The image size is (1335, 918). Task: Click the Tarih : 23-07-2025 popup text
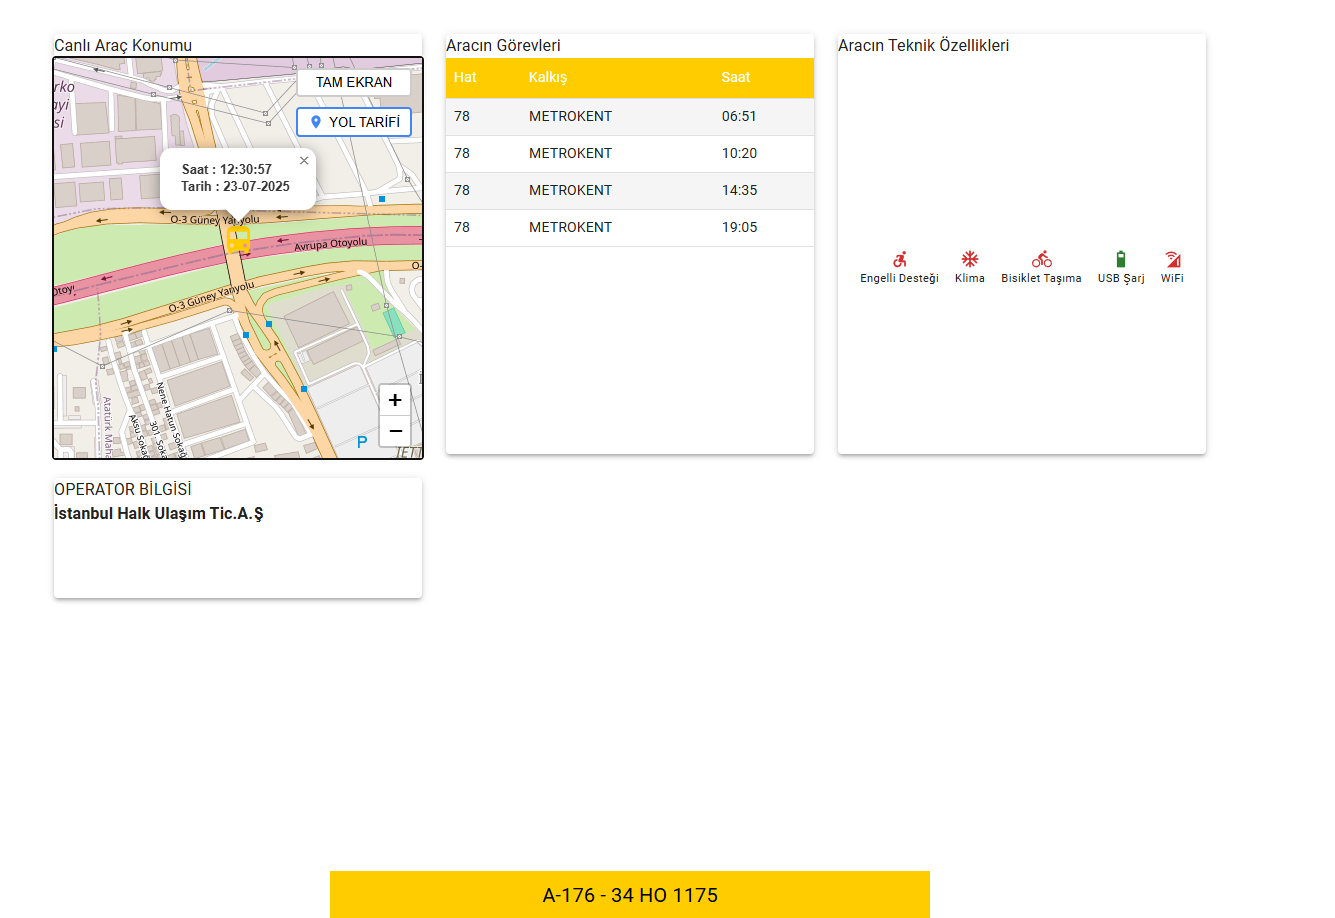pos(235,186)
